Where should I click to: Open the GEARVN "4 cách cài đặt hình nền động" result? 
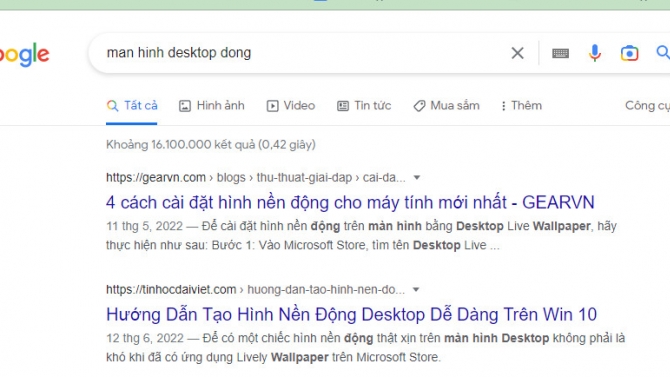tap(350, 202)
